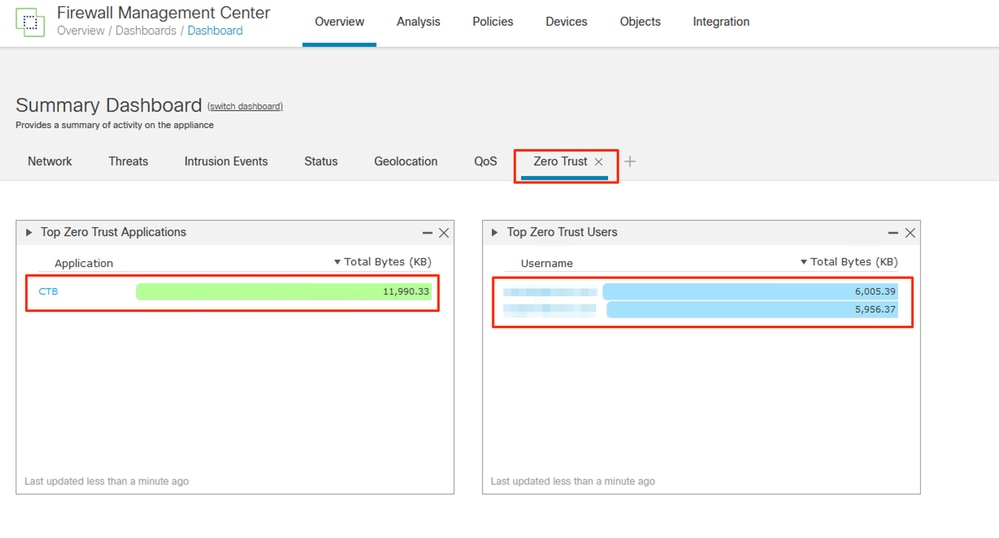999x538 pixels.
Task: Open the CTB application link
Action: tap(48, 291)
